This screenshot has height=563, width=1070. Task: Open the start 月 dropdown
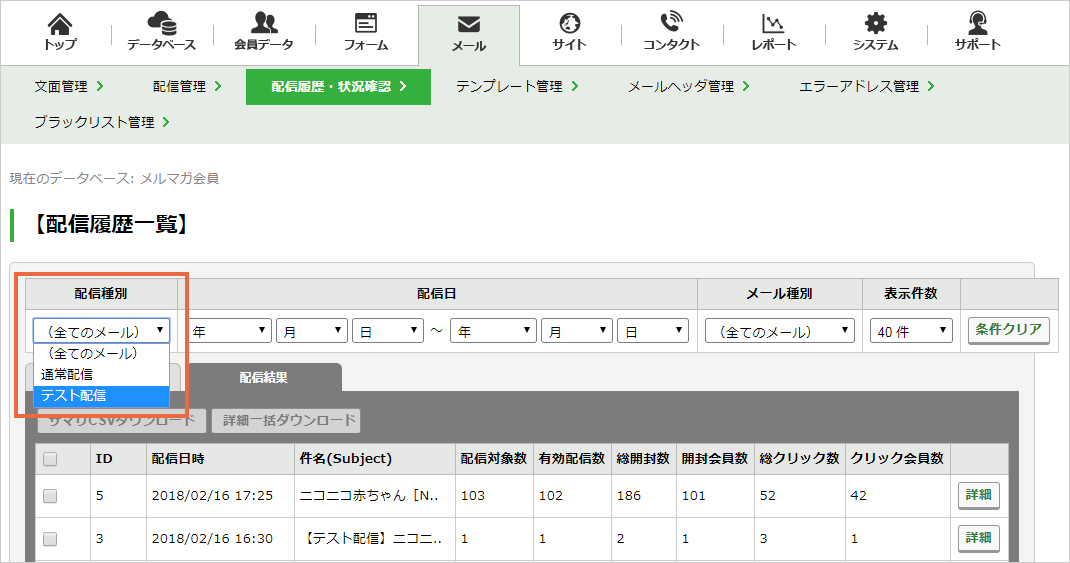pyautogui.click(x=312, y=331)
